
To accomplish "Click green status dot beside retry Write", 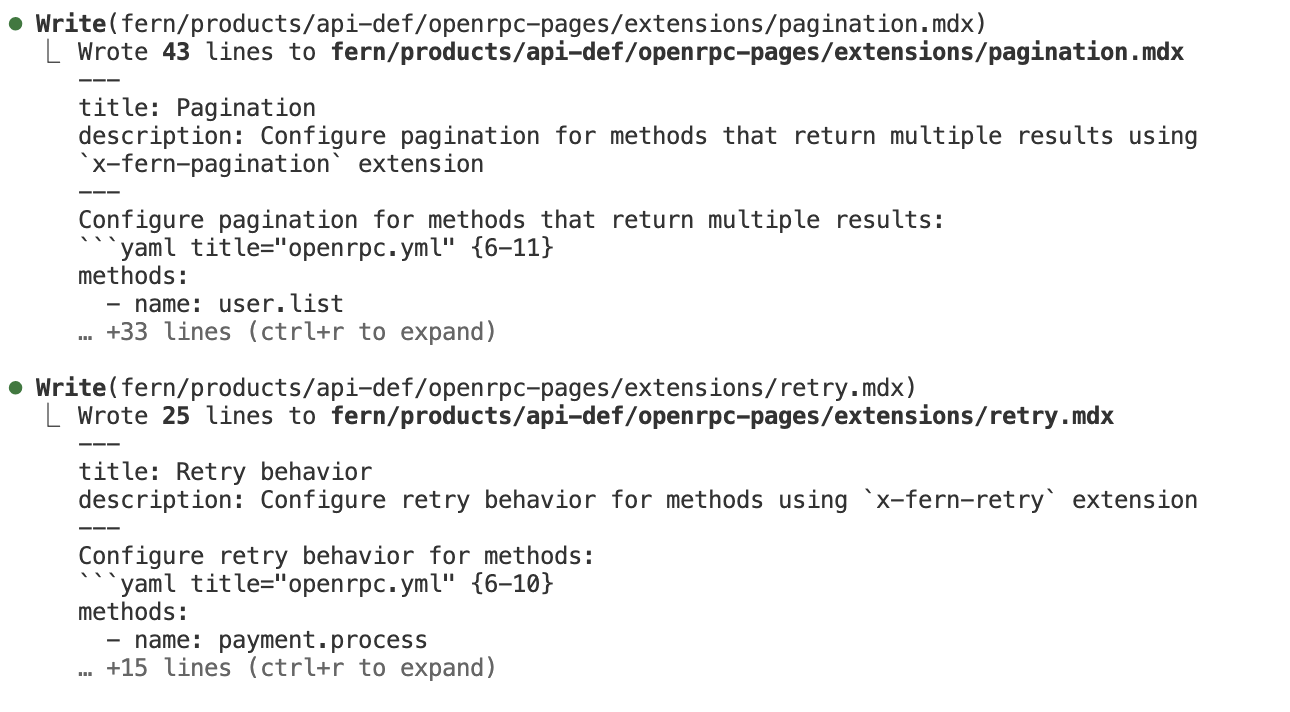I will click(15, 387).
